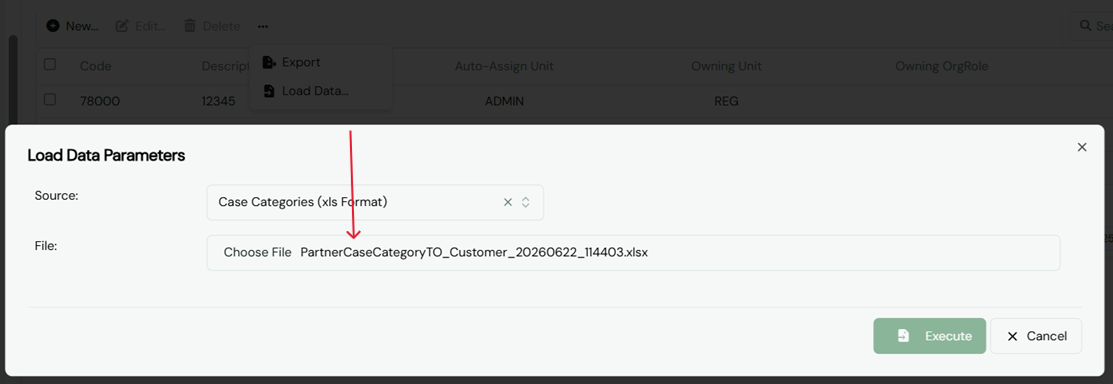
Task: Clear the Case Categories source selection
Action: [508, 202]
